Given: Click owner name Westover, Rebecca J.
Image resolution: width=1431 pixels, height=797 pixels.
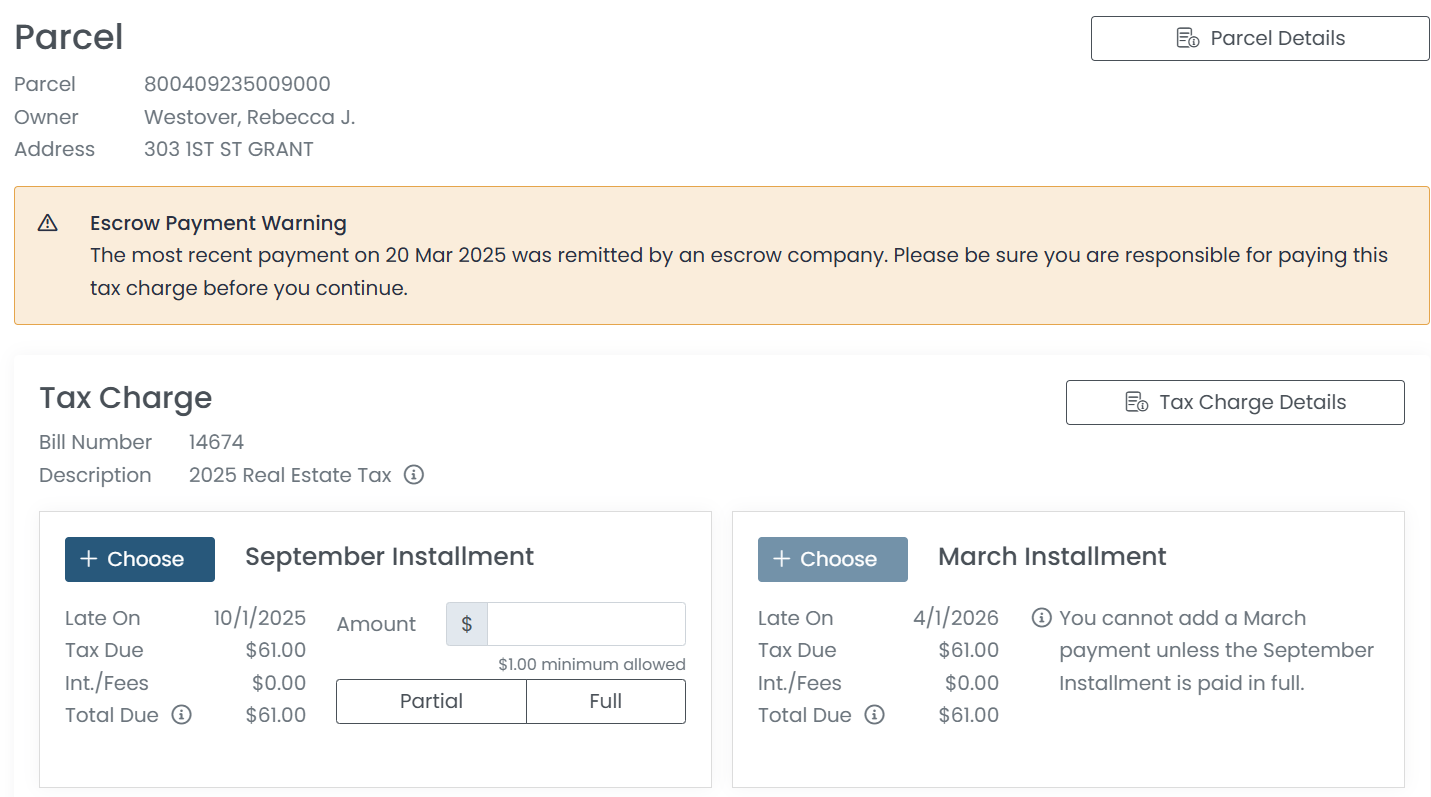Looking at the screenshot, I should [x=249, y=117].
